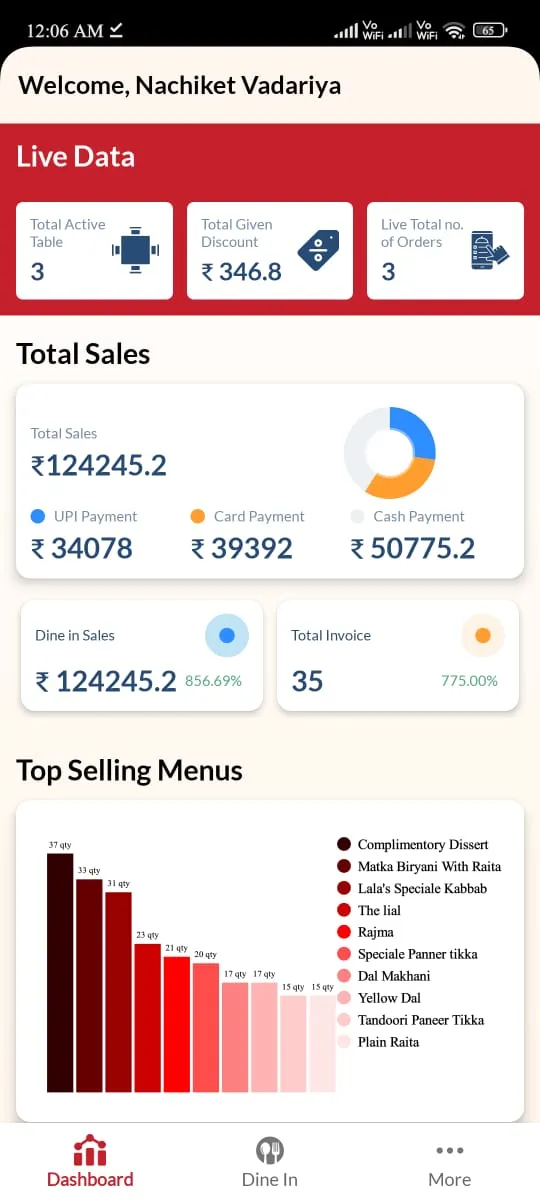Select the Rajma legend color swatch
Viewport: 540px width, 1200px height.
click(x=344, y=932)
